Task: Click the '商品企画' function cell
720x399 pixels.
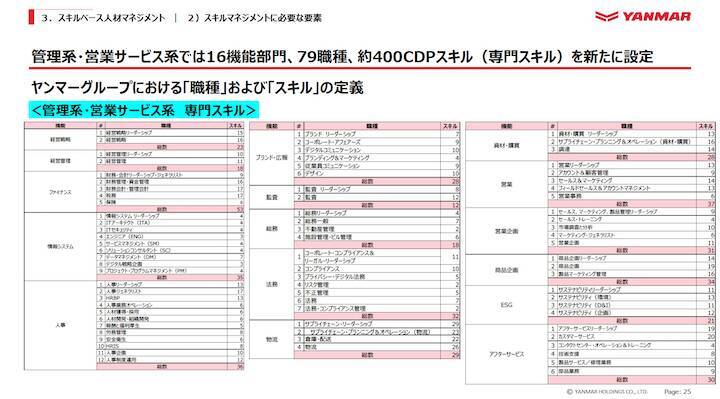Action: click(x=506, y=270)
